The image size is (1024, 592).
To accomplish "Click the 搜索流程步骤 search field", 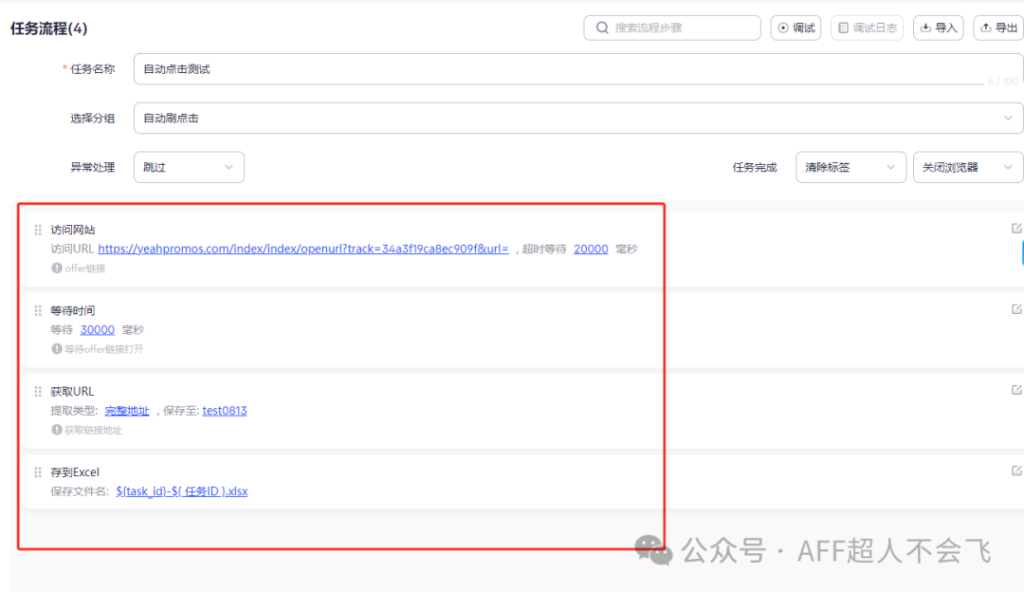I will pyautogui.click(x=672, y=28).
